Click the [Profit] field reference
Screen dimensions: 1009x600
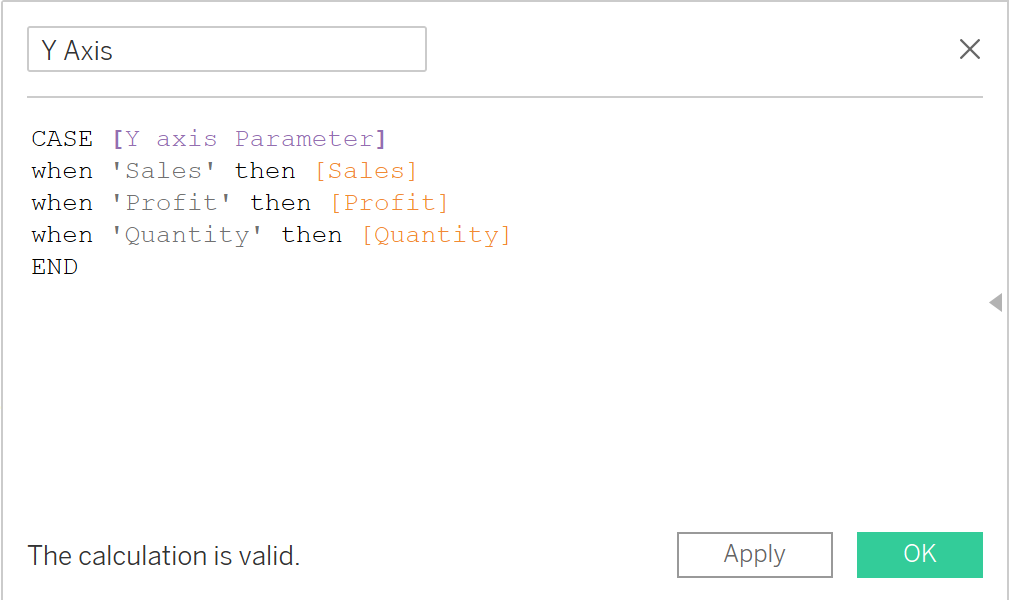pos(389,203)
